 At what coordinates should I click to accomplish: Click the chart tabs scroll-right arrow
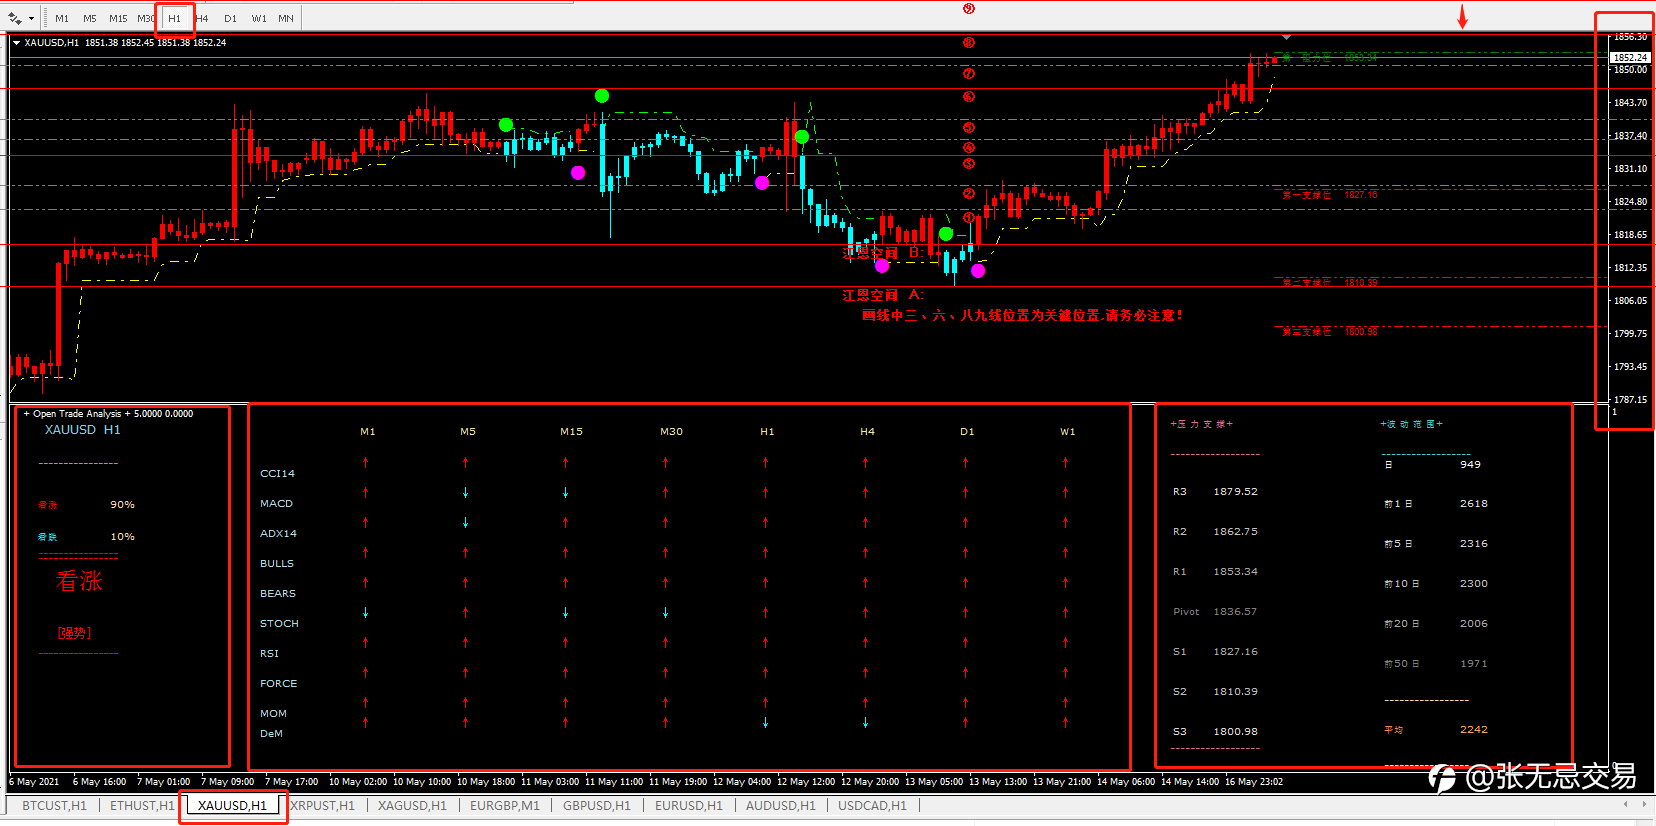[1644, 804]
